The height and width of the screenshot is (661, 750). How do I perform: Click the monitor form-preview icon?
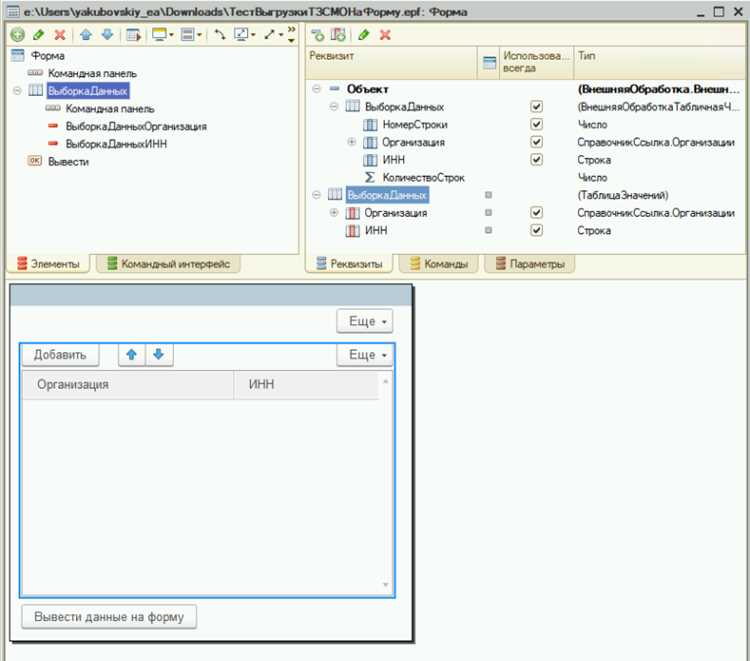pyautogui.click(x=159, y=34)
